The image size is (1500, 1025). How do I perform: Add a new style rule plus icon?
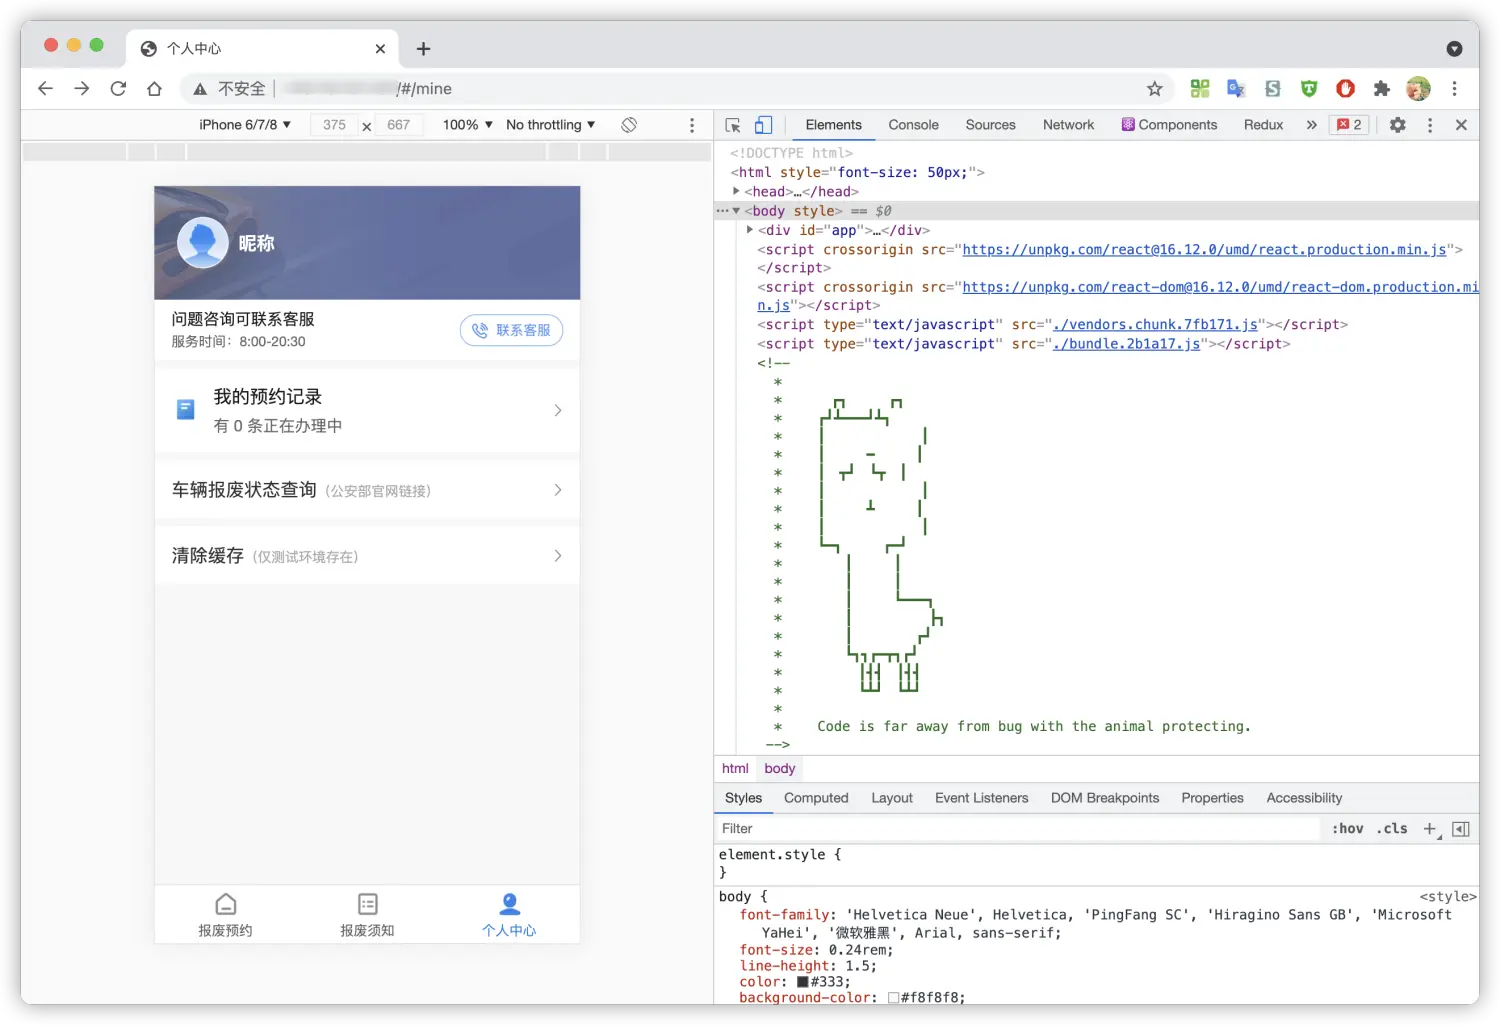(x=1430, y=829)
